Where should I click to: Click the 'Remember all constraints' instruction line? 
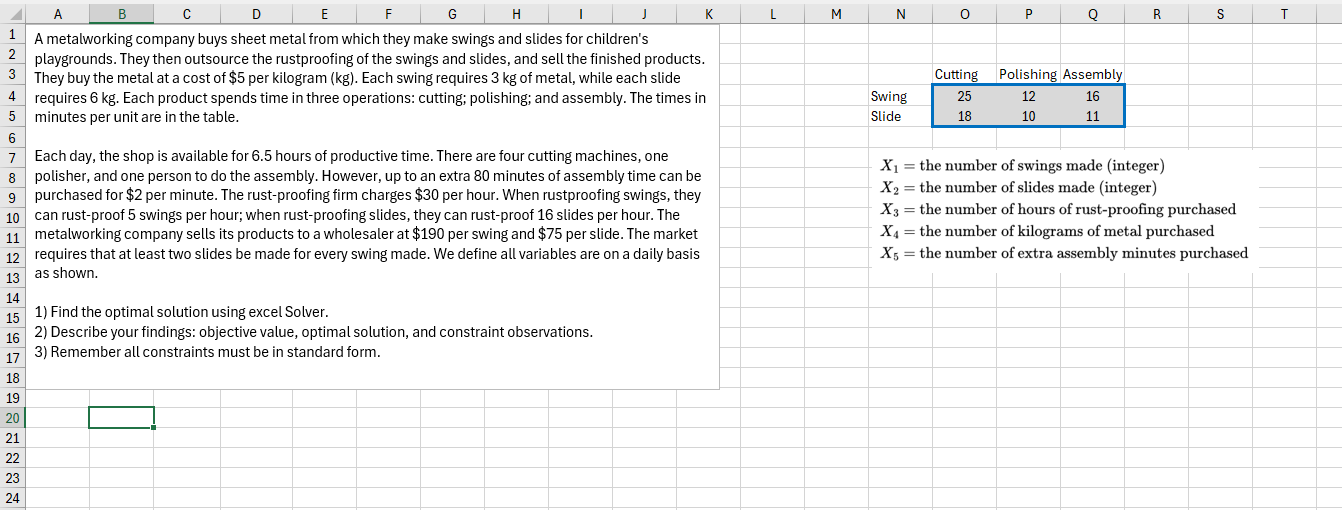coord(207,352)
